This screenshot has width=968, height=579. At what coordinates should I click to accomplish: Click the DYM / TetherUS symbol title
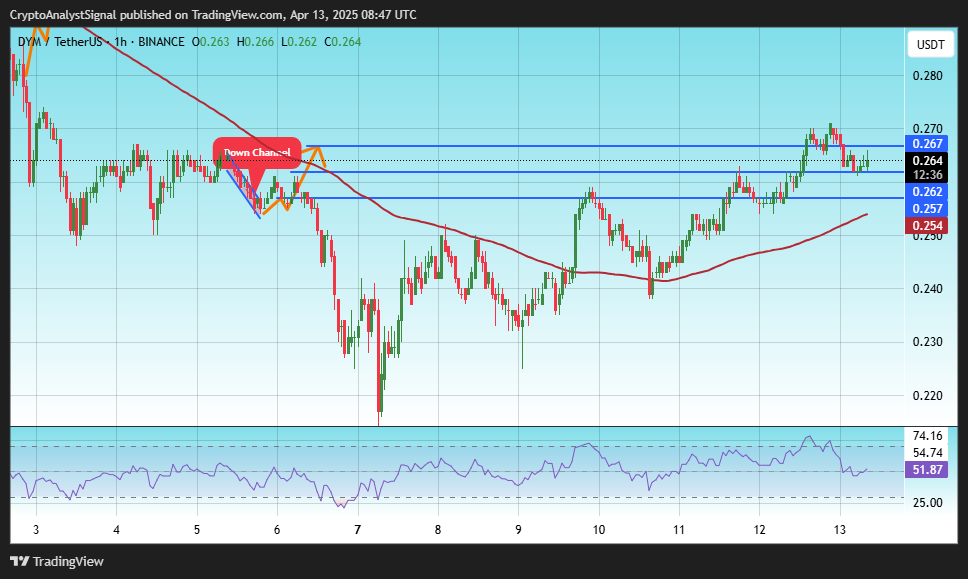coord(60,42)
